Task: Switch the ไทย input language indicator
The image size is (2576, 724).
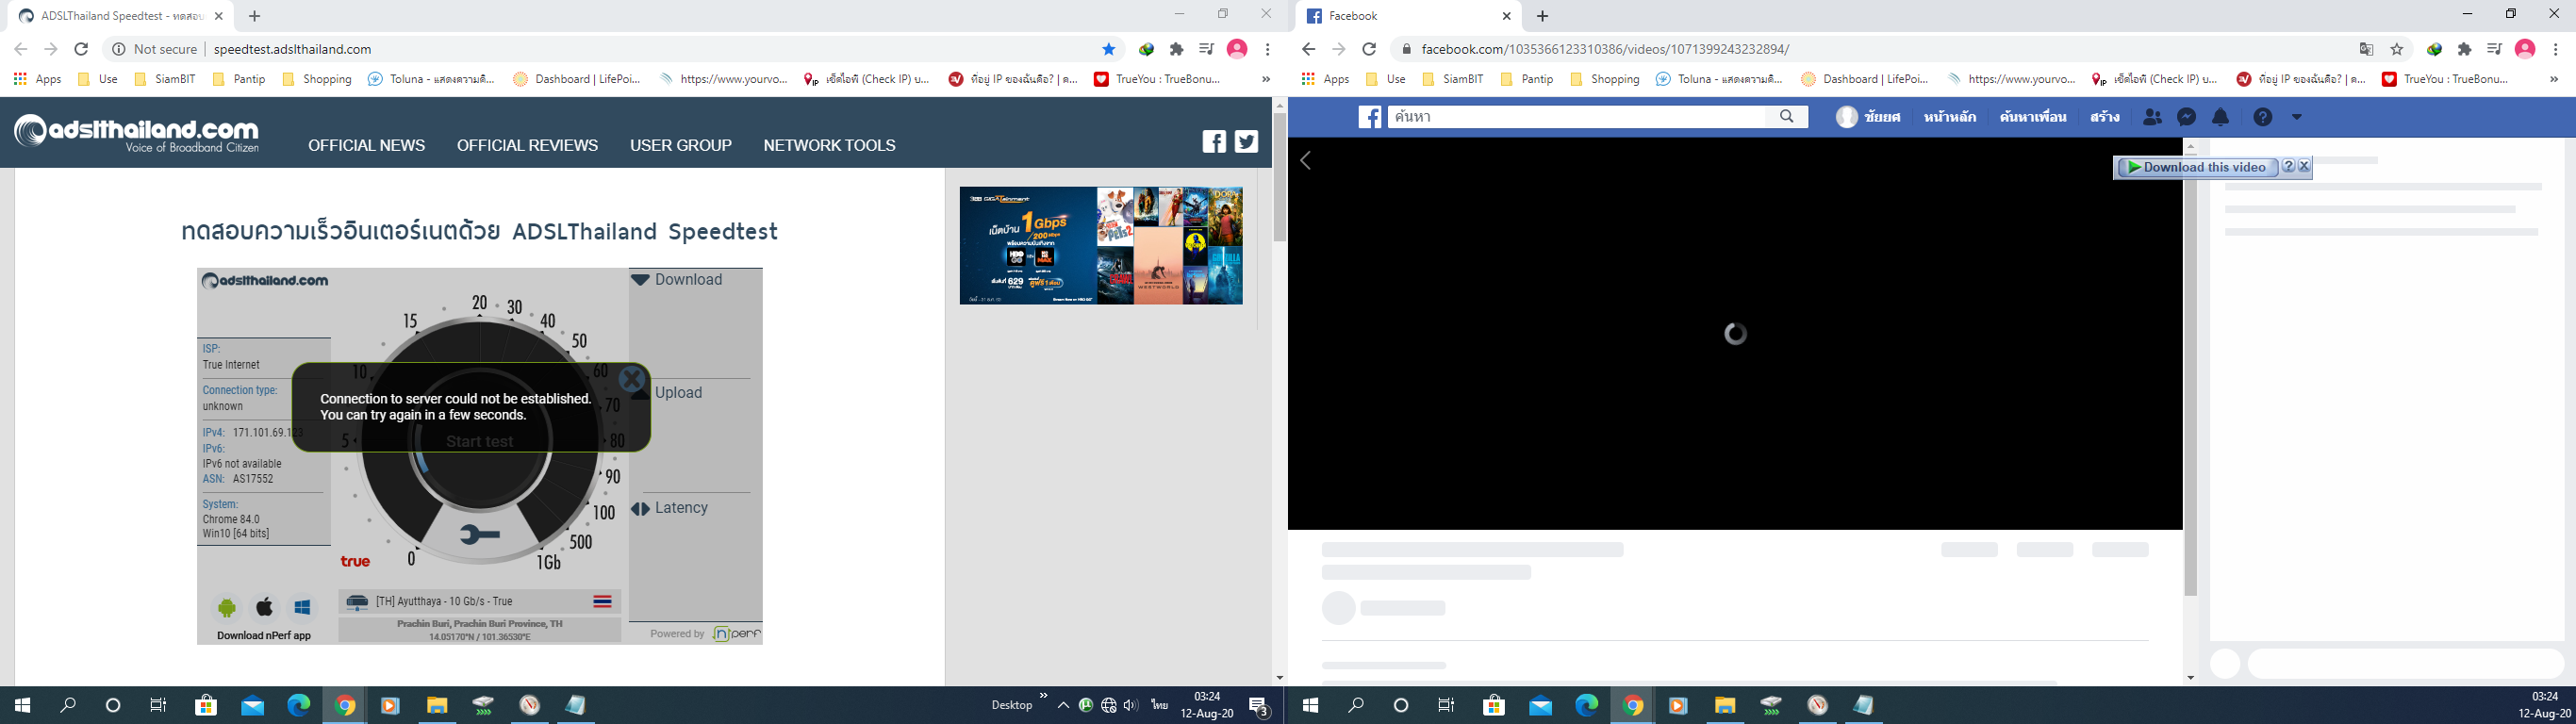Action: click(x=1159, y=705)
